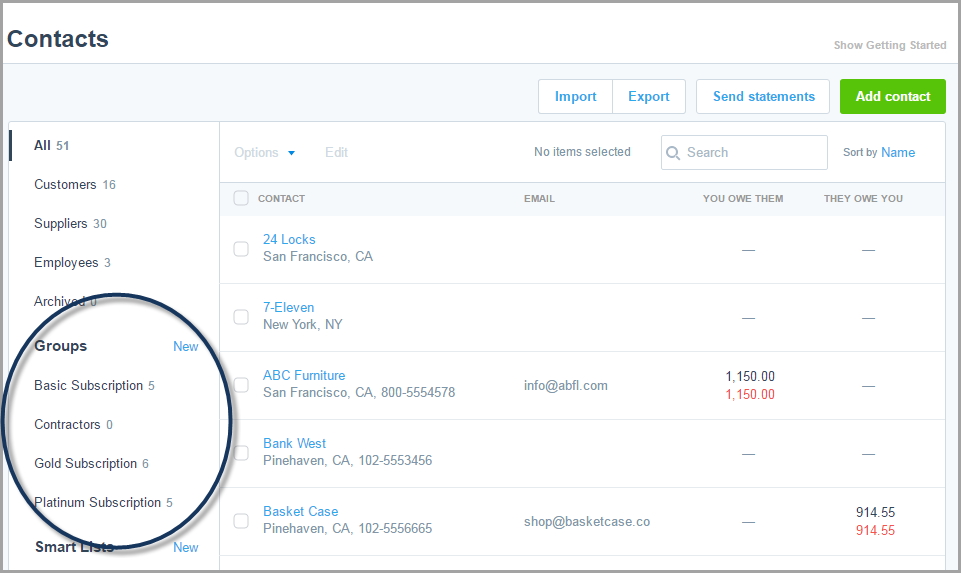The image size is (961, 573).
Task: Open the Contractors group
Action: pos(74,425)
